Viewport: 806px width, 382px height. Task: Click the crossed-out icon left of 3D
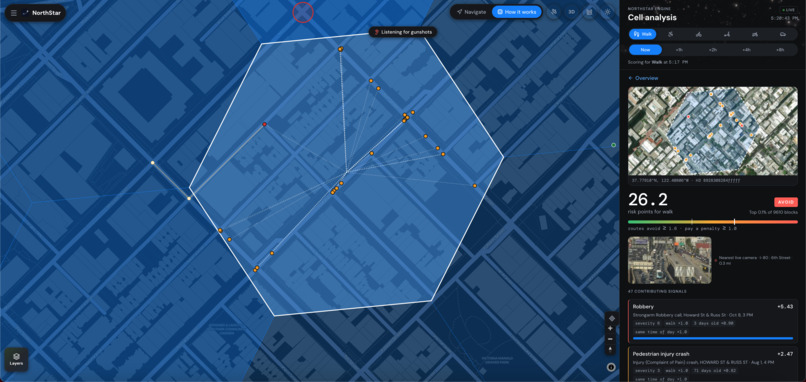click(554, 12)
